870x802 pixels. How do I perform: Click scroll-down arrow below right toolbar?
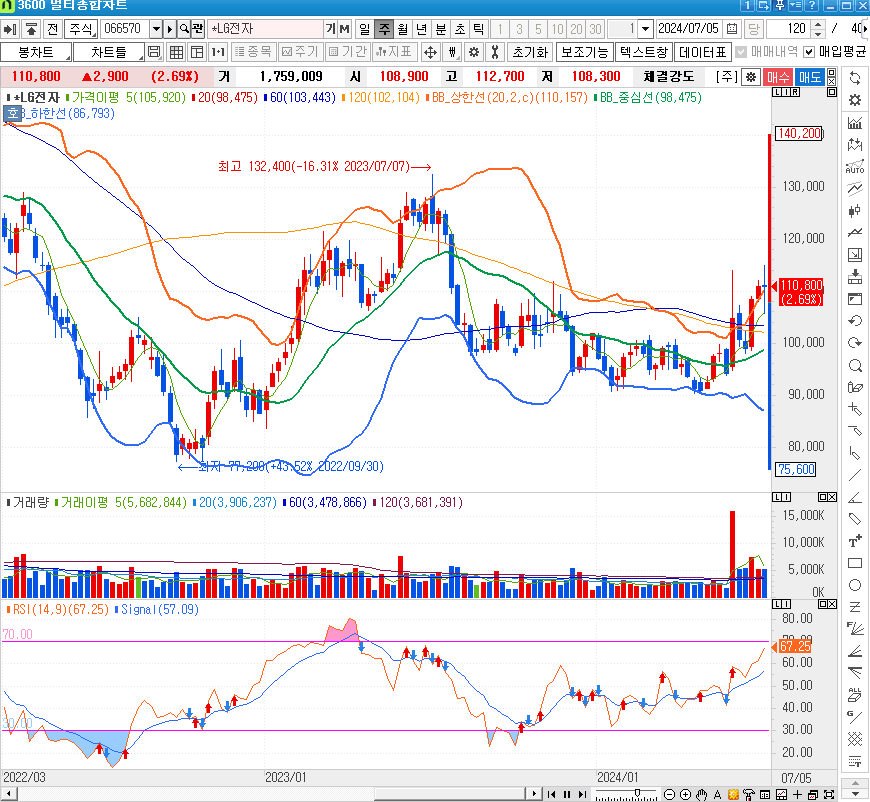855,794
